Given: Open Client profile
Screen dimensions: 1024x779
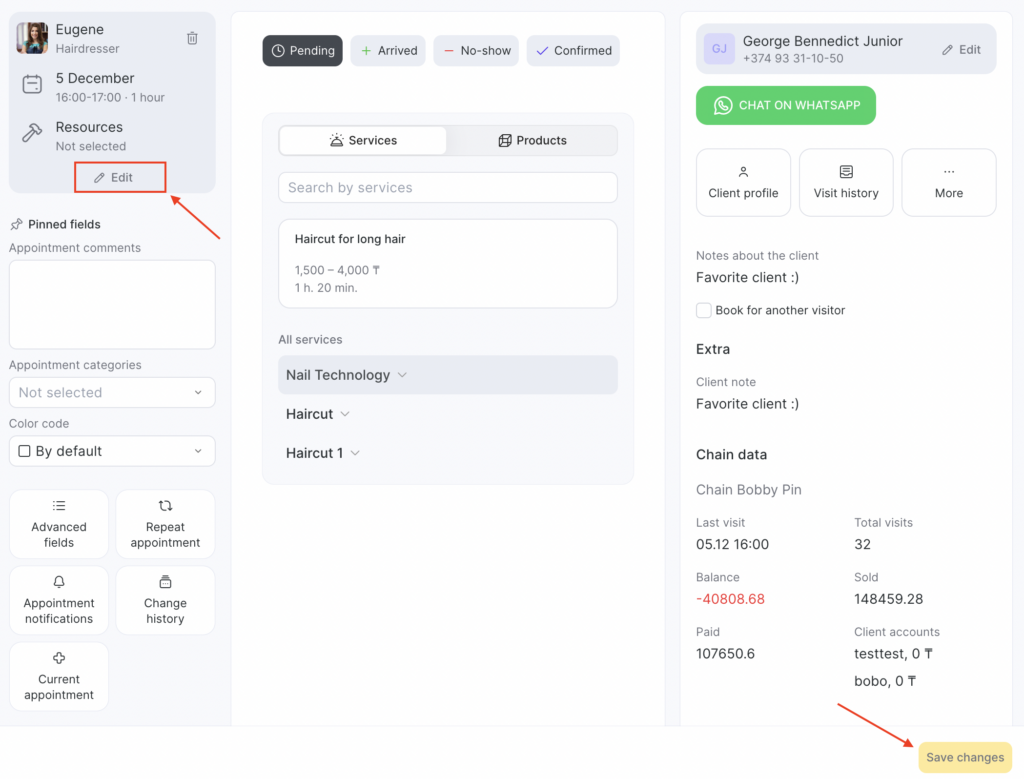Looking at the screenshot, I should (743, 182).
